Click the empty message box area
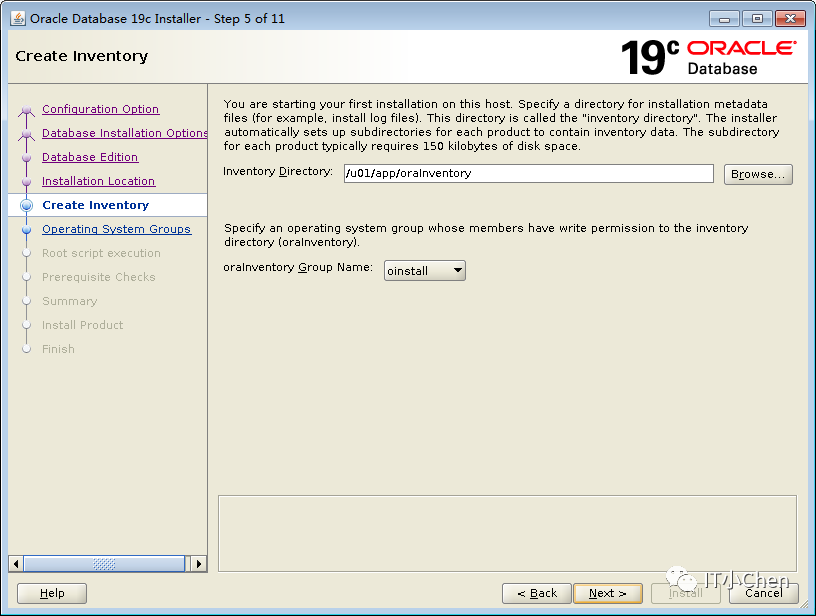Screen dimensions: 816x616 pos(507,534)
